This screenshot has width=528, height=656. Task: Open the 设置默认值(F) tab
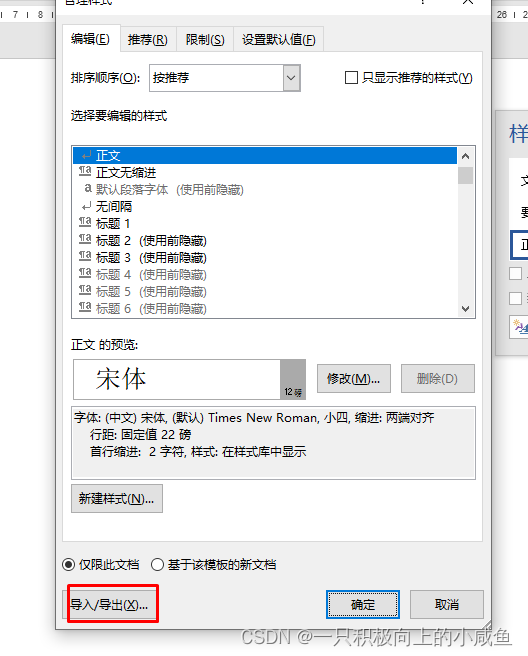279,40
